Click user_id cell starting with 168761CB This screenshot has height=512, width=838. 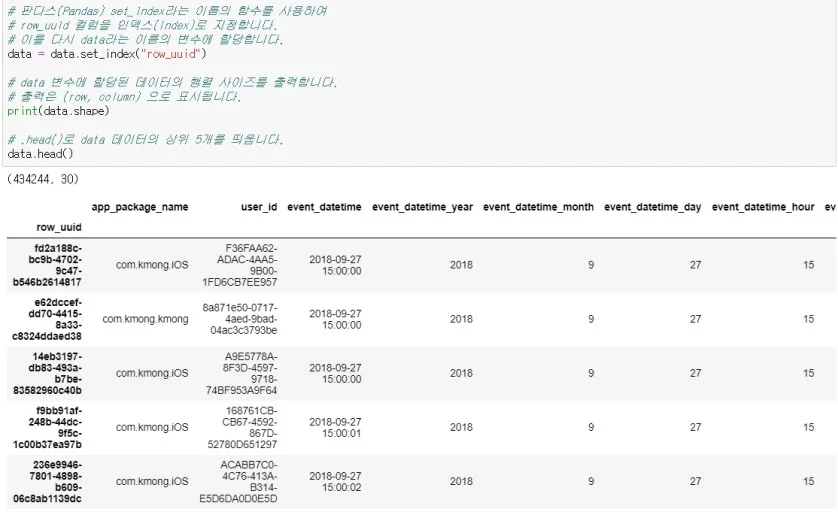pos(242,427)
